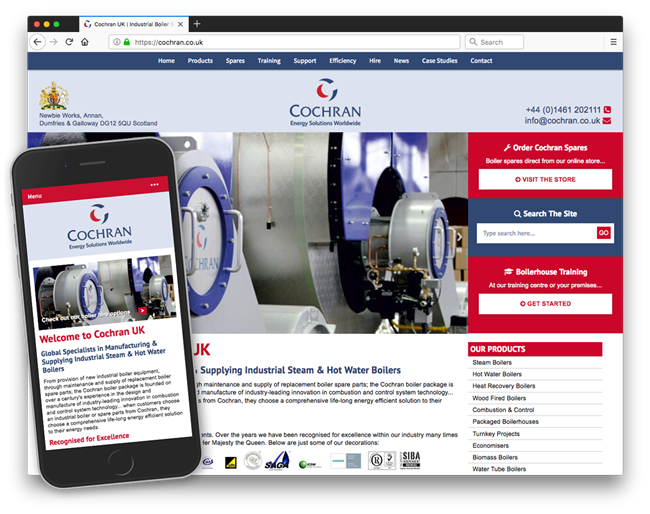Viewport: 650px width, 514px height.
Task: Open the Products menu item
Action: click(200, 61)
